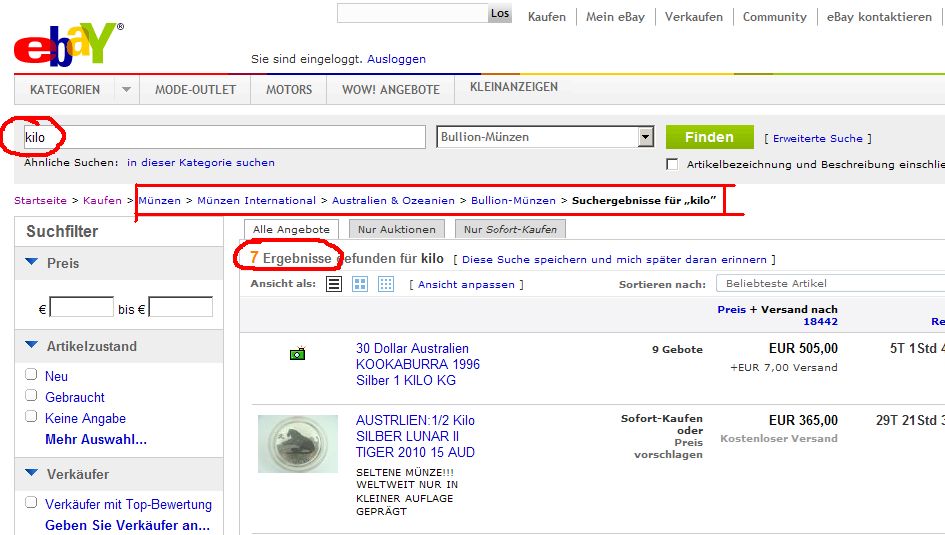Viewport: 945px width, 535px height.
Task: Open KLEINANZEIGEN section
Action: tap(514, 87)
